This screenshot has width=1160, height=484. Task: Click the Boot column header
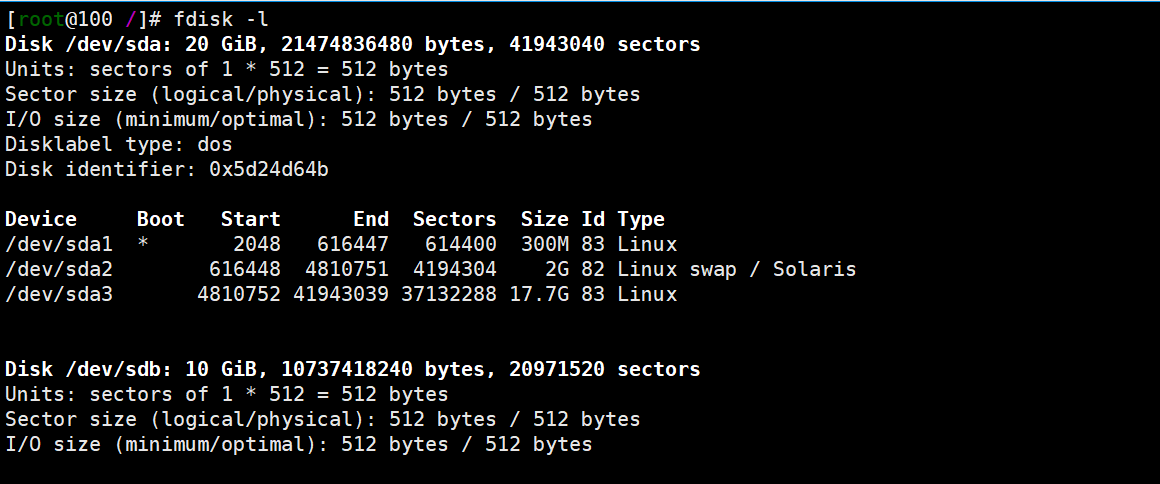pos(161,219)
